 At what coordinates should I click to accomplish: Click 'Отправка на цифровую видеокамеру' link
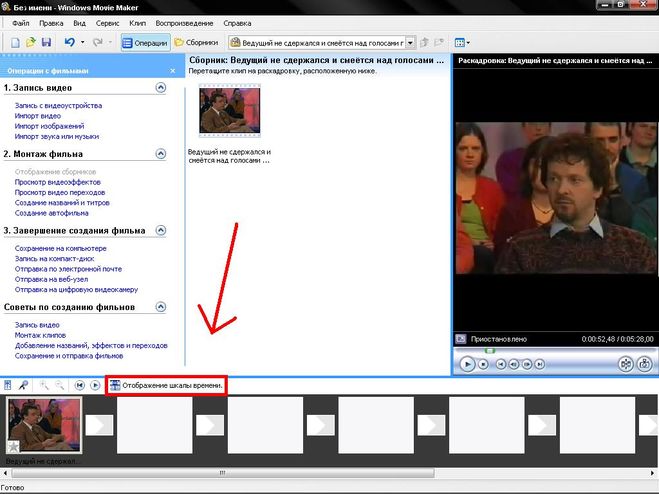76,290
